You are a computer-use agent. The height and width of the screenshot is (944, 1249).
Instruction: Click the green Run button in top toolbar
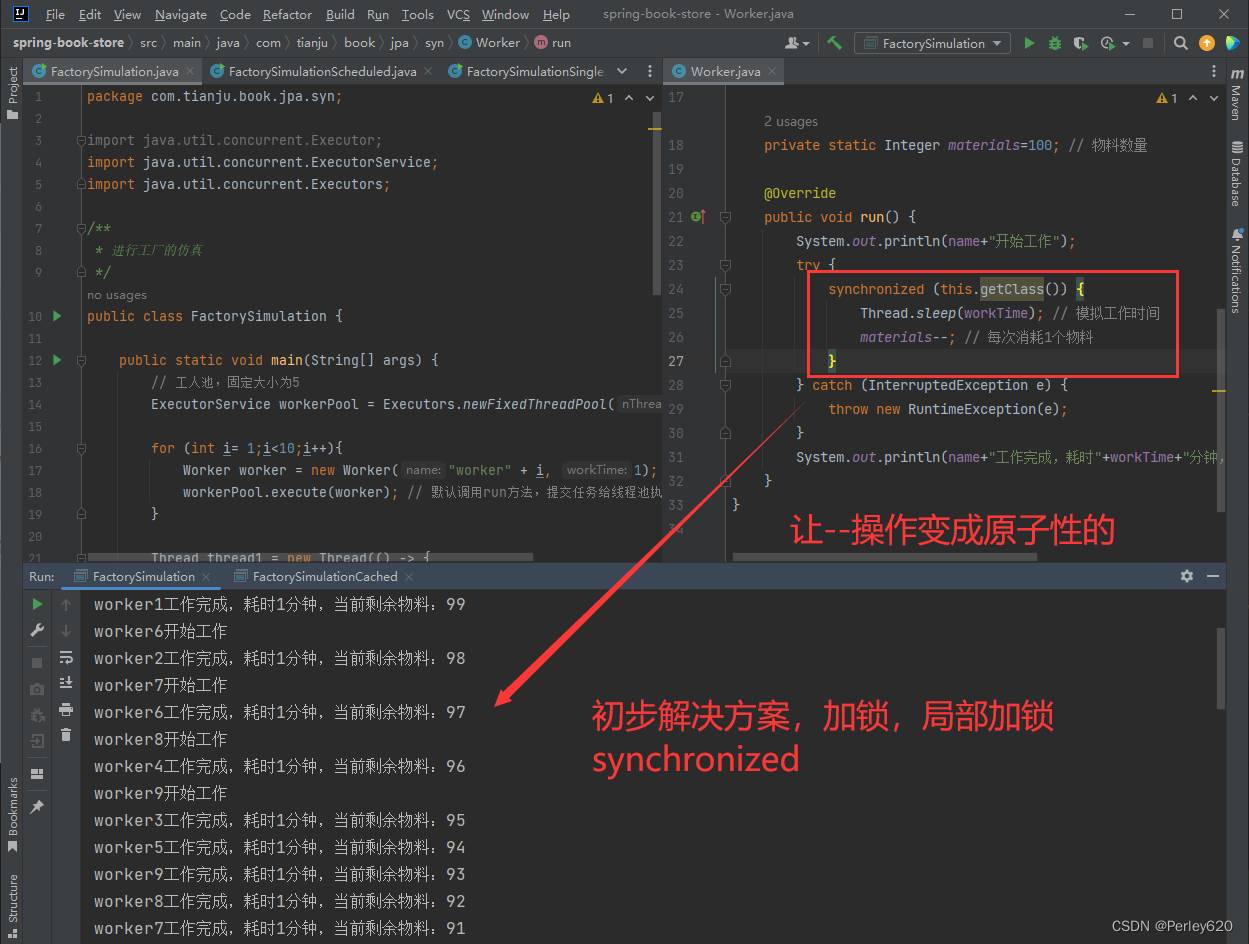[x=1029, y=43]
